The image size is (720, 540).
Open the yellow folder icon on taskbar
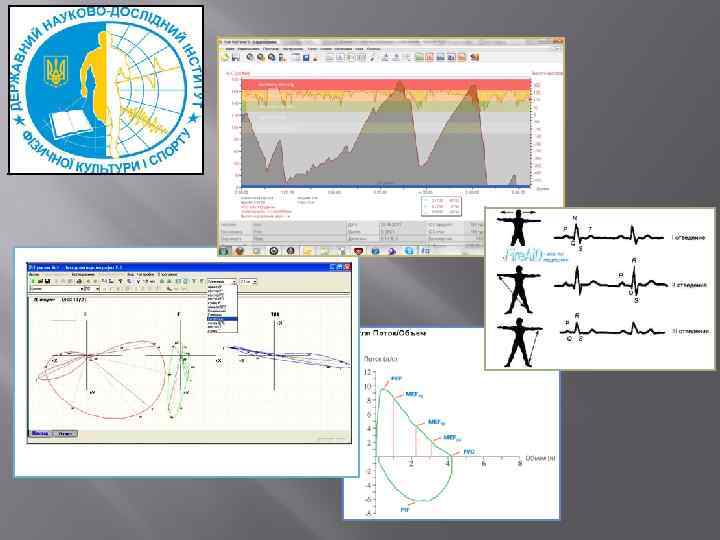coord(307,251)
